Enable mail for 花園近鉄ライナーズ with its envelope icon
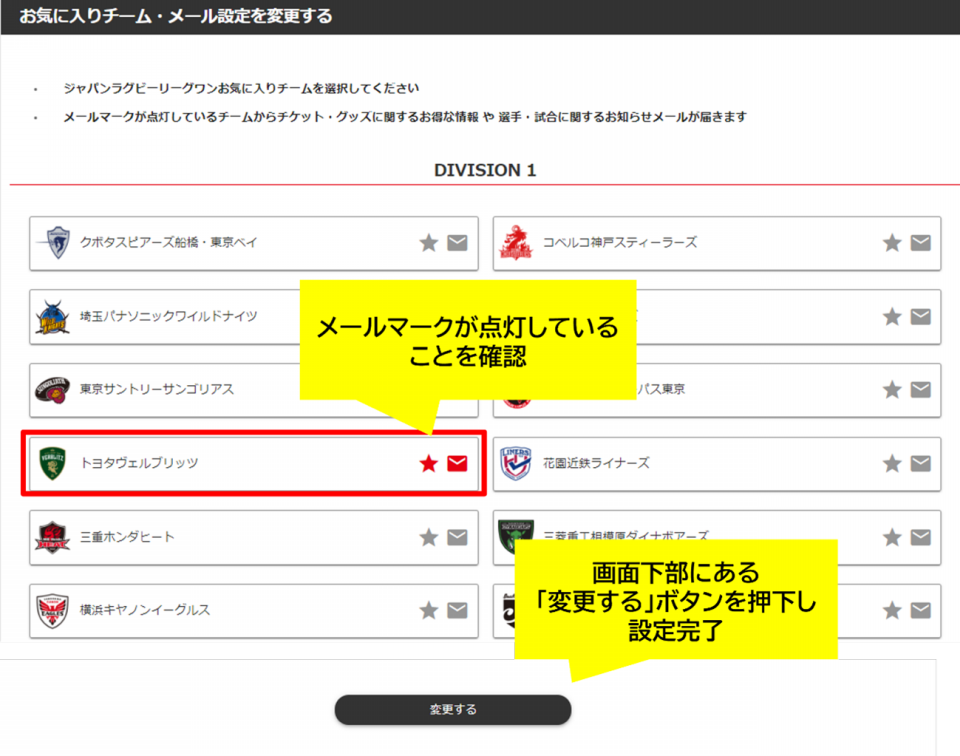The height and width of the screenshot is (756, 960). coord(921,463)
